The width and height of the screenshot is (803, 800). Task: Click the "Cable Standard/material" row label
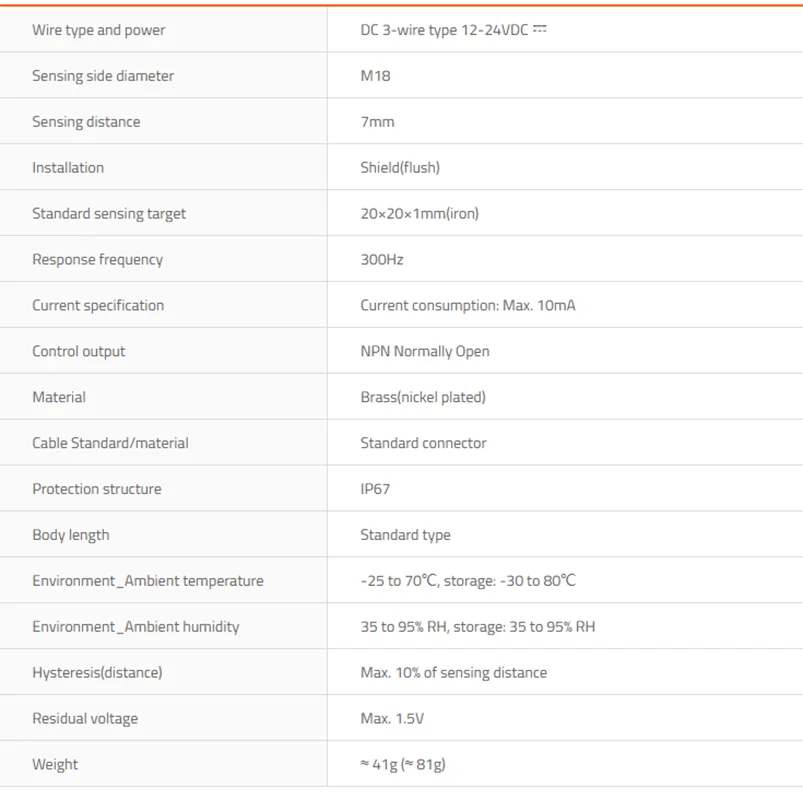tap(110, 444)
